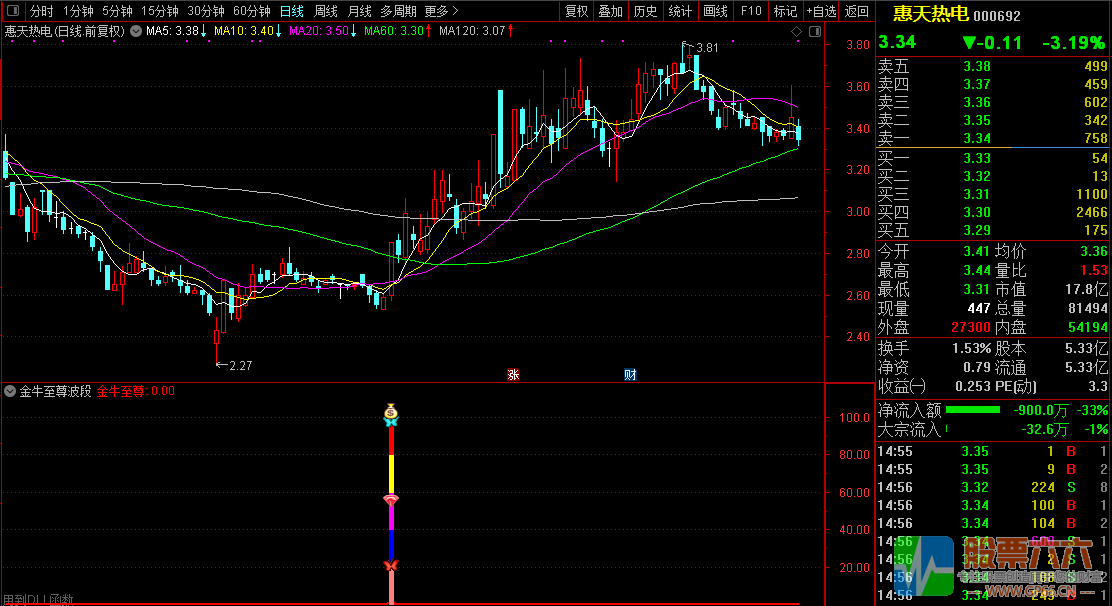Expand the 惠天热电 main chart indicator dropdown
This screenshot has width=1112, height=606.
136,31
